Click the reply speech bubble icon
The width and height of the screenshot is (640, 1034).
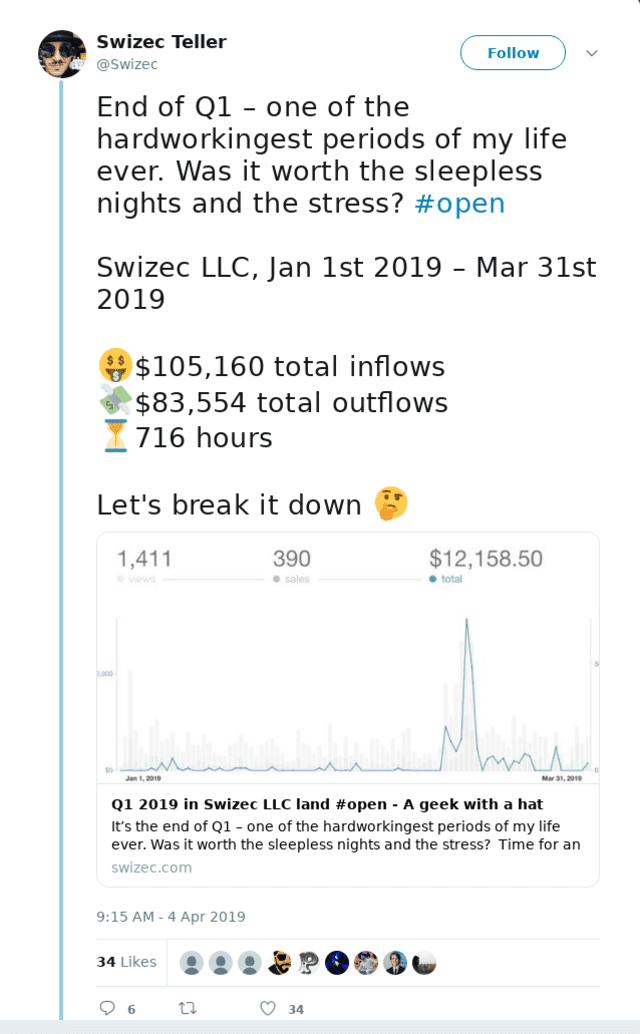point(108,1009)
